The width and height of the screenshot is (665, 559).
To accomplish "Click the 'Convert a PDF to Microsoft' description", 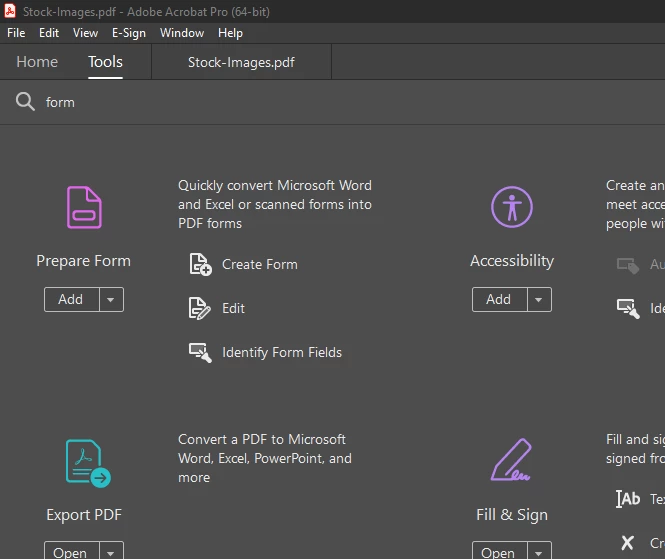I will (x=265, y=458).
